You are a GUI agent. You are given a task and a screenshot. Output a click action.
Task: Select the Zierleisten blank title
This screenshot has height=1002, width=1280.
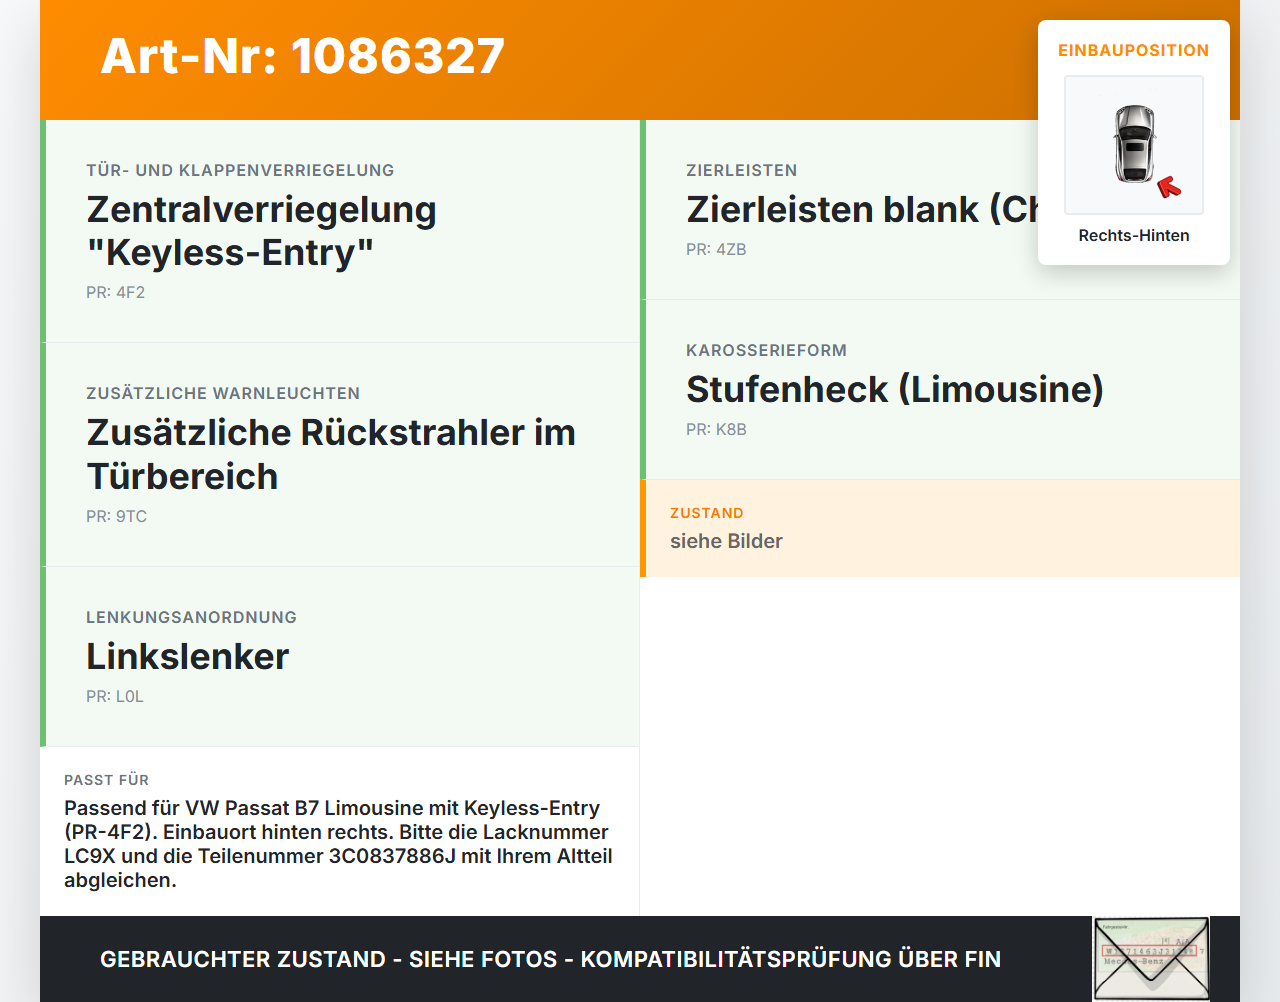[862, 209]
